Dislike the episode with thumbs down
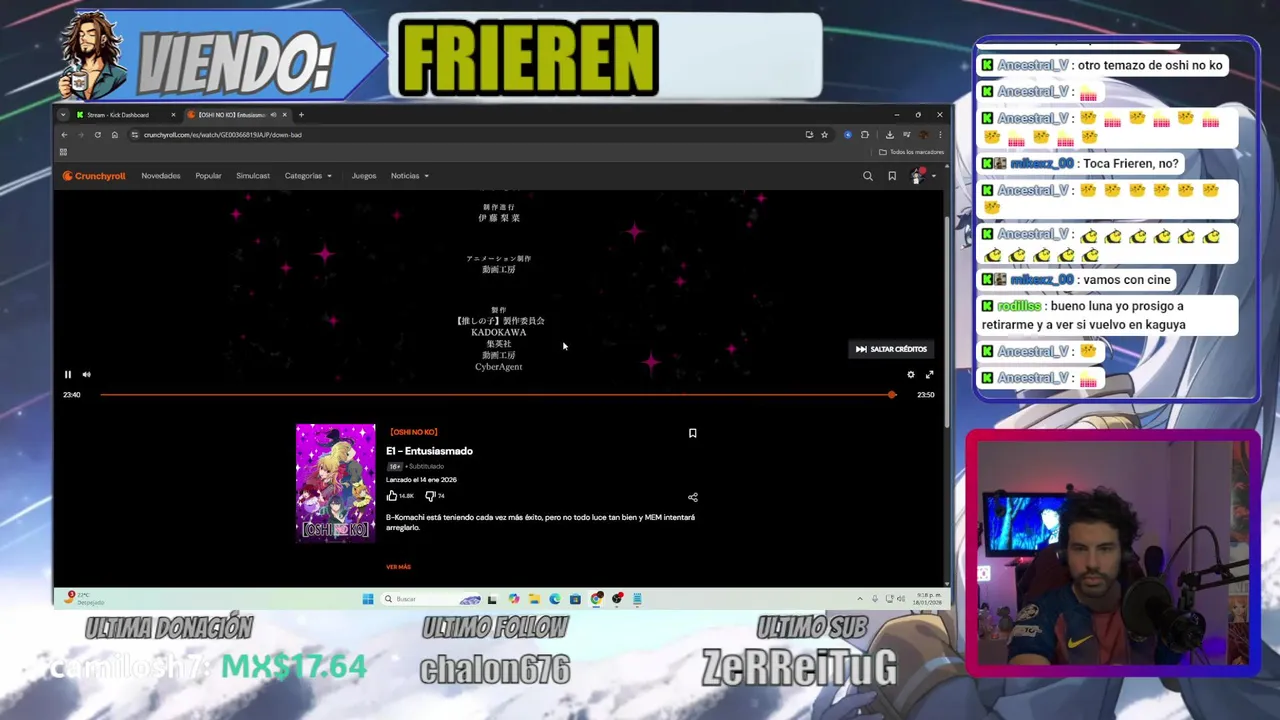1280x720 pixels. 430,495
